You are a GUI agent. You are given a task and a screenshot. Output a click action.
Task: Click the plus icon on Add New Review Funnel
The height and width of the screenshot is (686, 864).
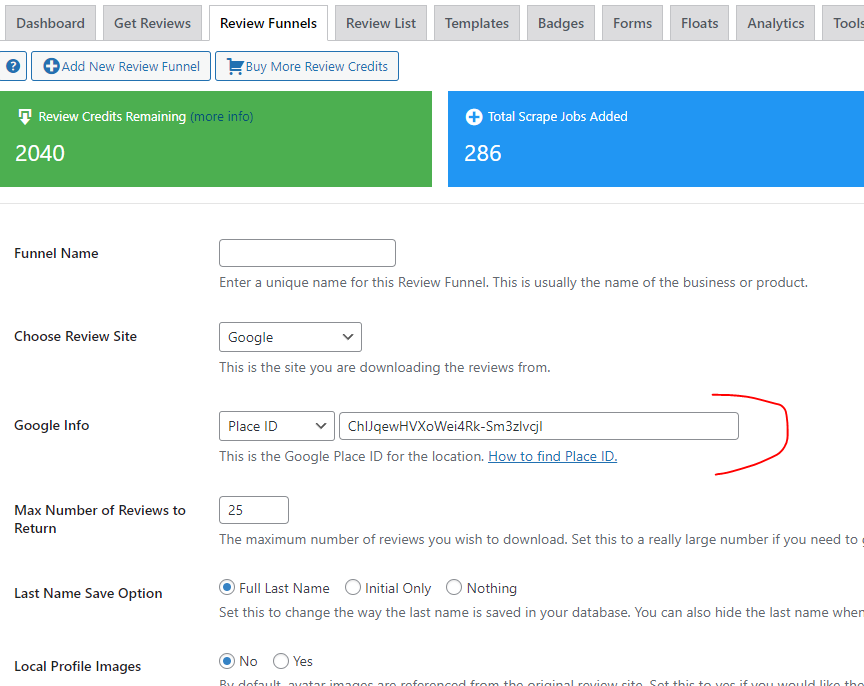tap(51, 66)
